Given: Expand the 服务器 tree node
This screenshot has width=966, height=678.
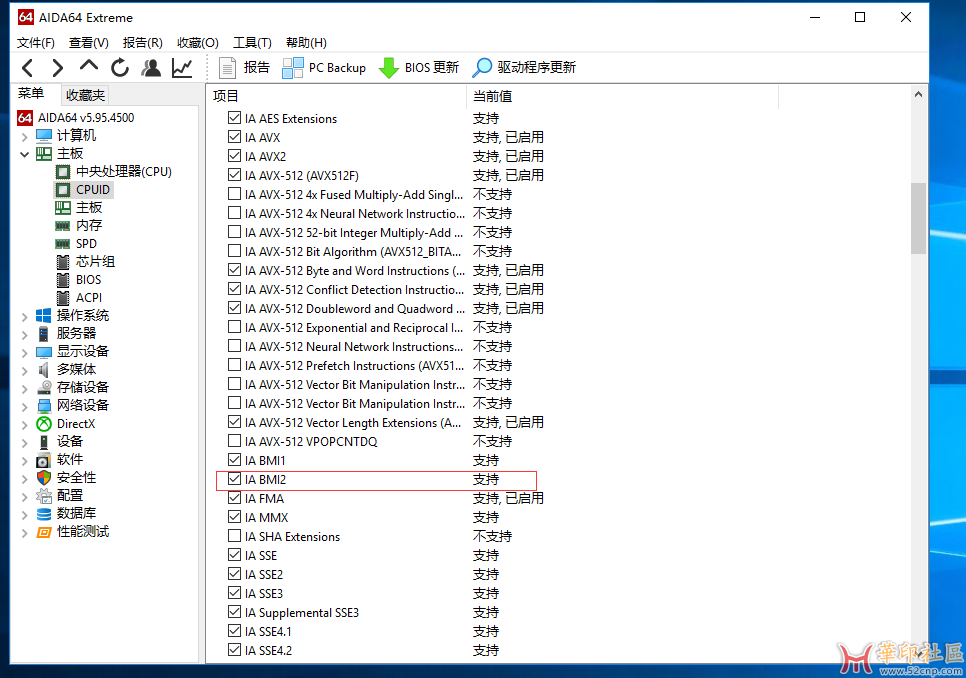Looking at the screenshot, I should click(x=25, y=334).
